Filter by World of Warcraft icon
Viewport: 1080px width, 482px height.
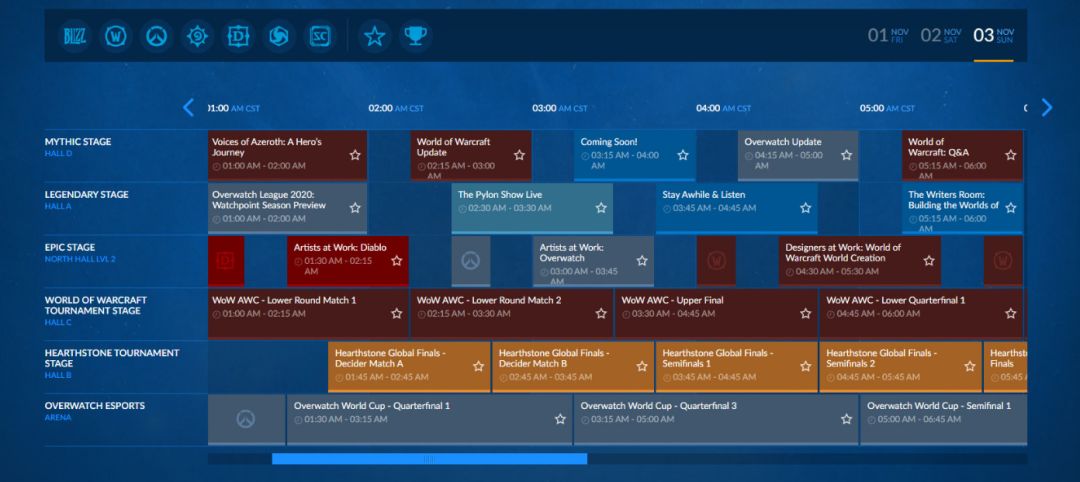115,36
